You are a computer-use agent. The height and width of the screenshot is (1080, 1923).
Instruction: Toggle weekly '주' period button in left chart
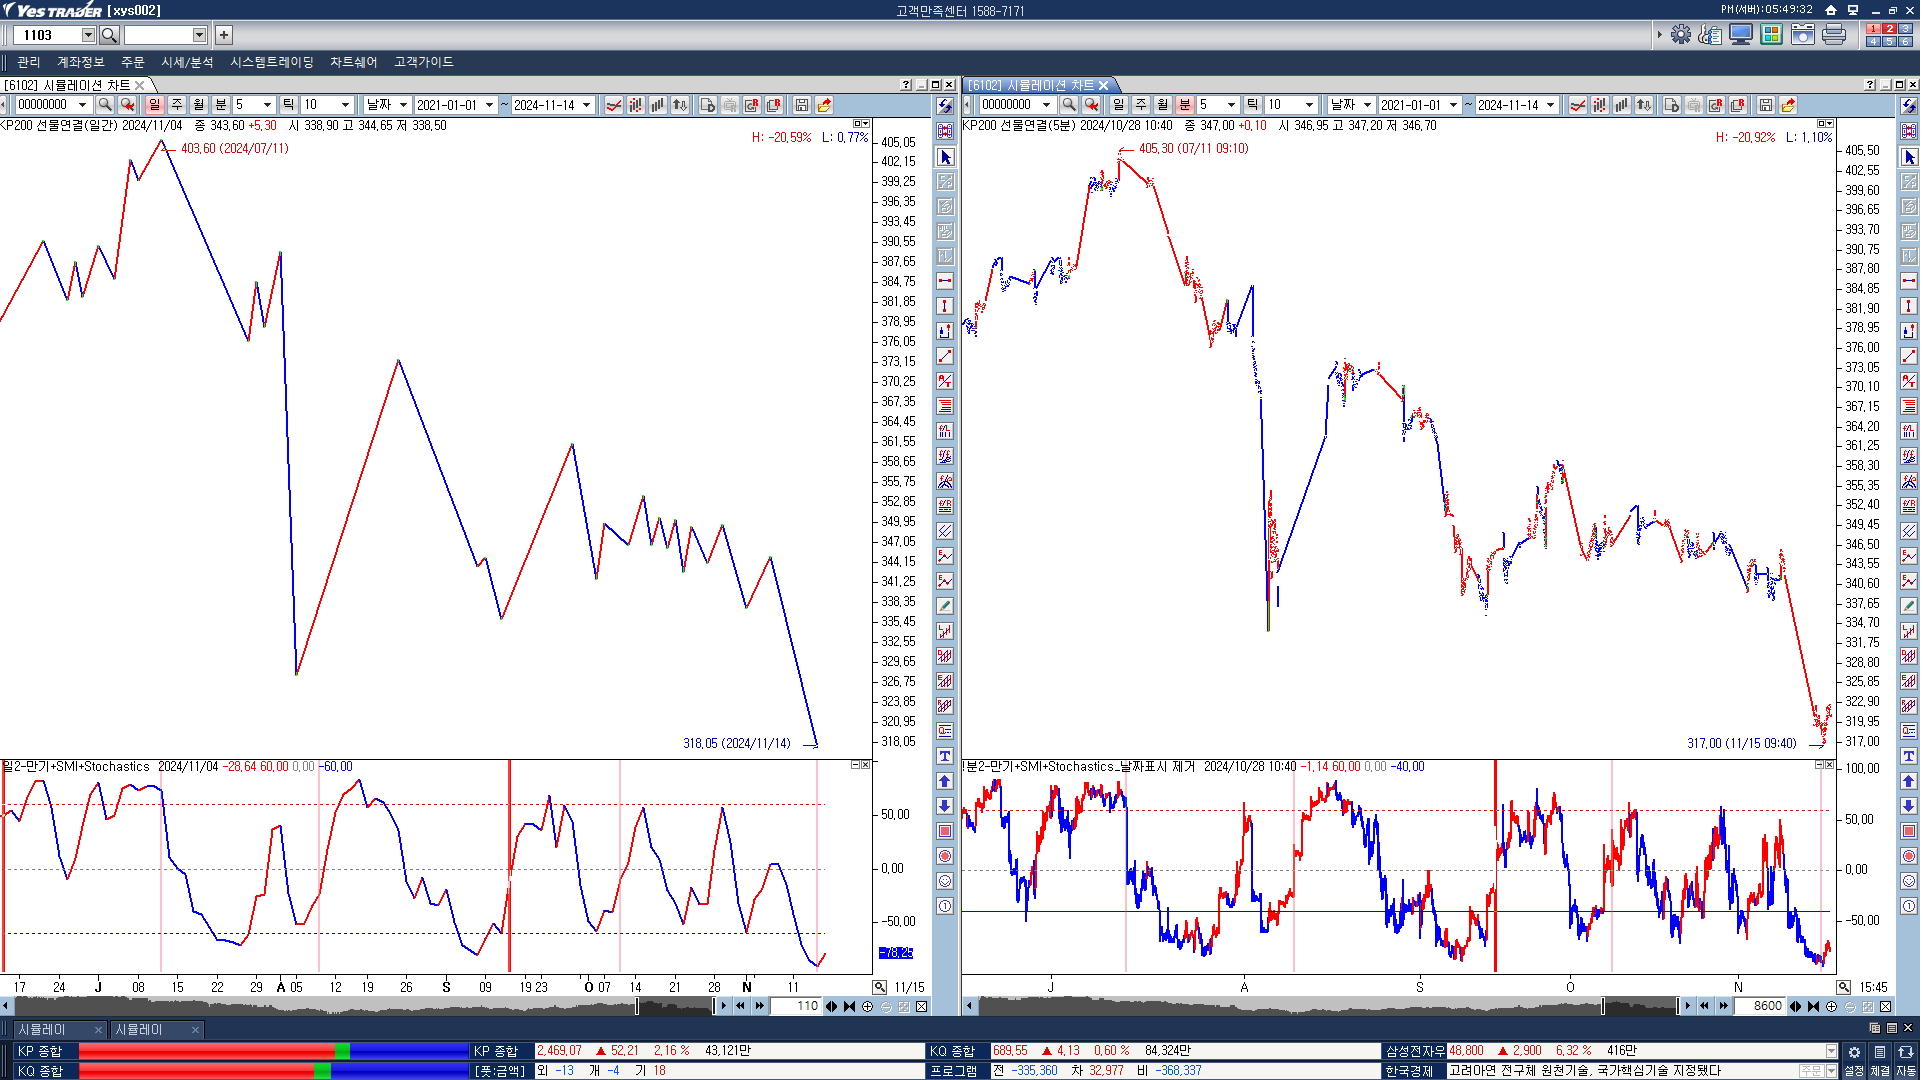pyautogui.click(x=176, y=105)
